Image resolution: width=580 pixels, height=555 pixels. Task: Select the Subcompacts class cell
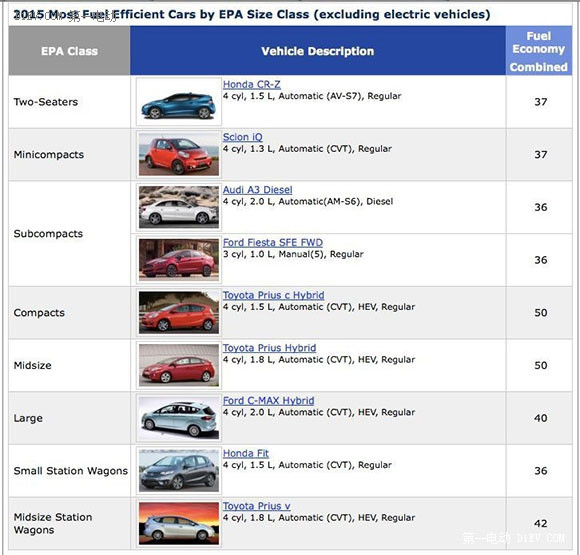[x=69, y=233]
